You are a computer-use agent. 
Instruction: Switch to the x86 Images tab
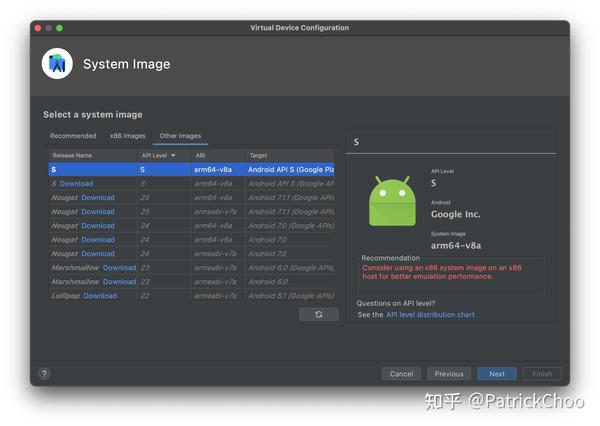[x=128, y=135]
